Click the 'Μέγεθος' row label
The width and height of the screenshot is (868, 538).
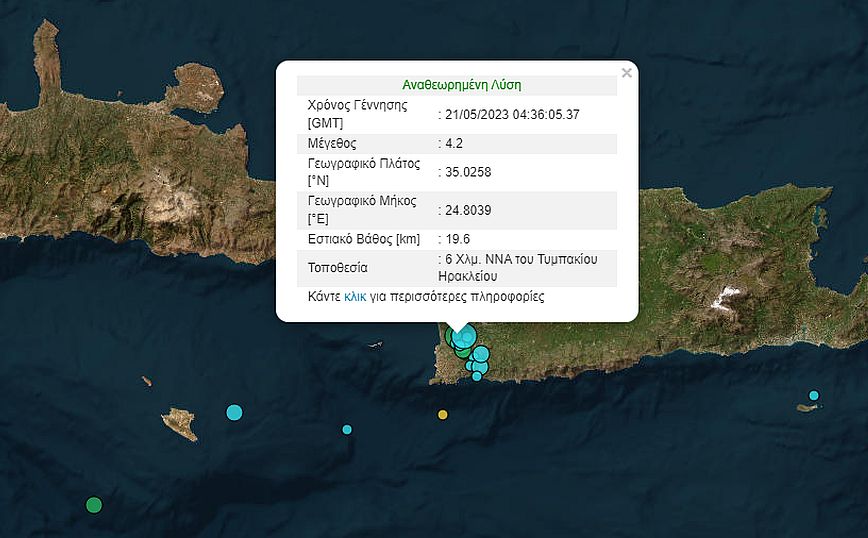(x=334, y=143)
